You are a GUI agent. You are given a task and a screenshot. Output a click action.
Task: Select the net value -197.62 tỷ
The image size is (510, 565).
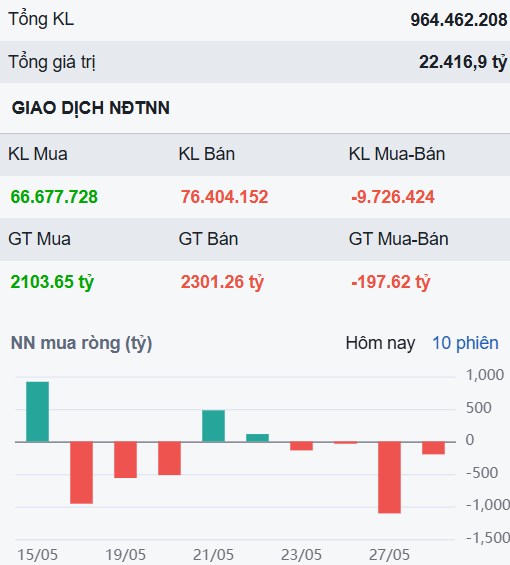point(391,282)
